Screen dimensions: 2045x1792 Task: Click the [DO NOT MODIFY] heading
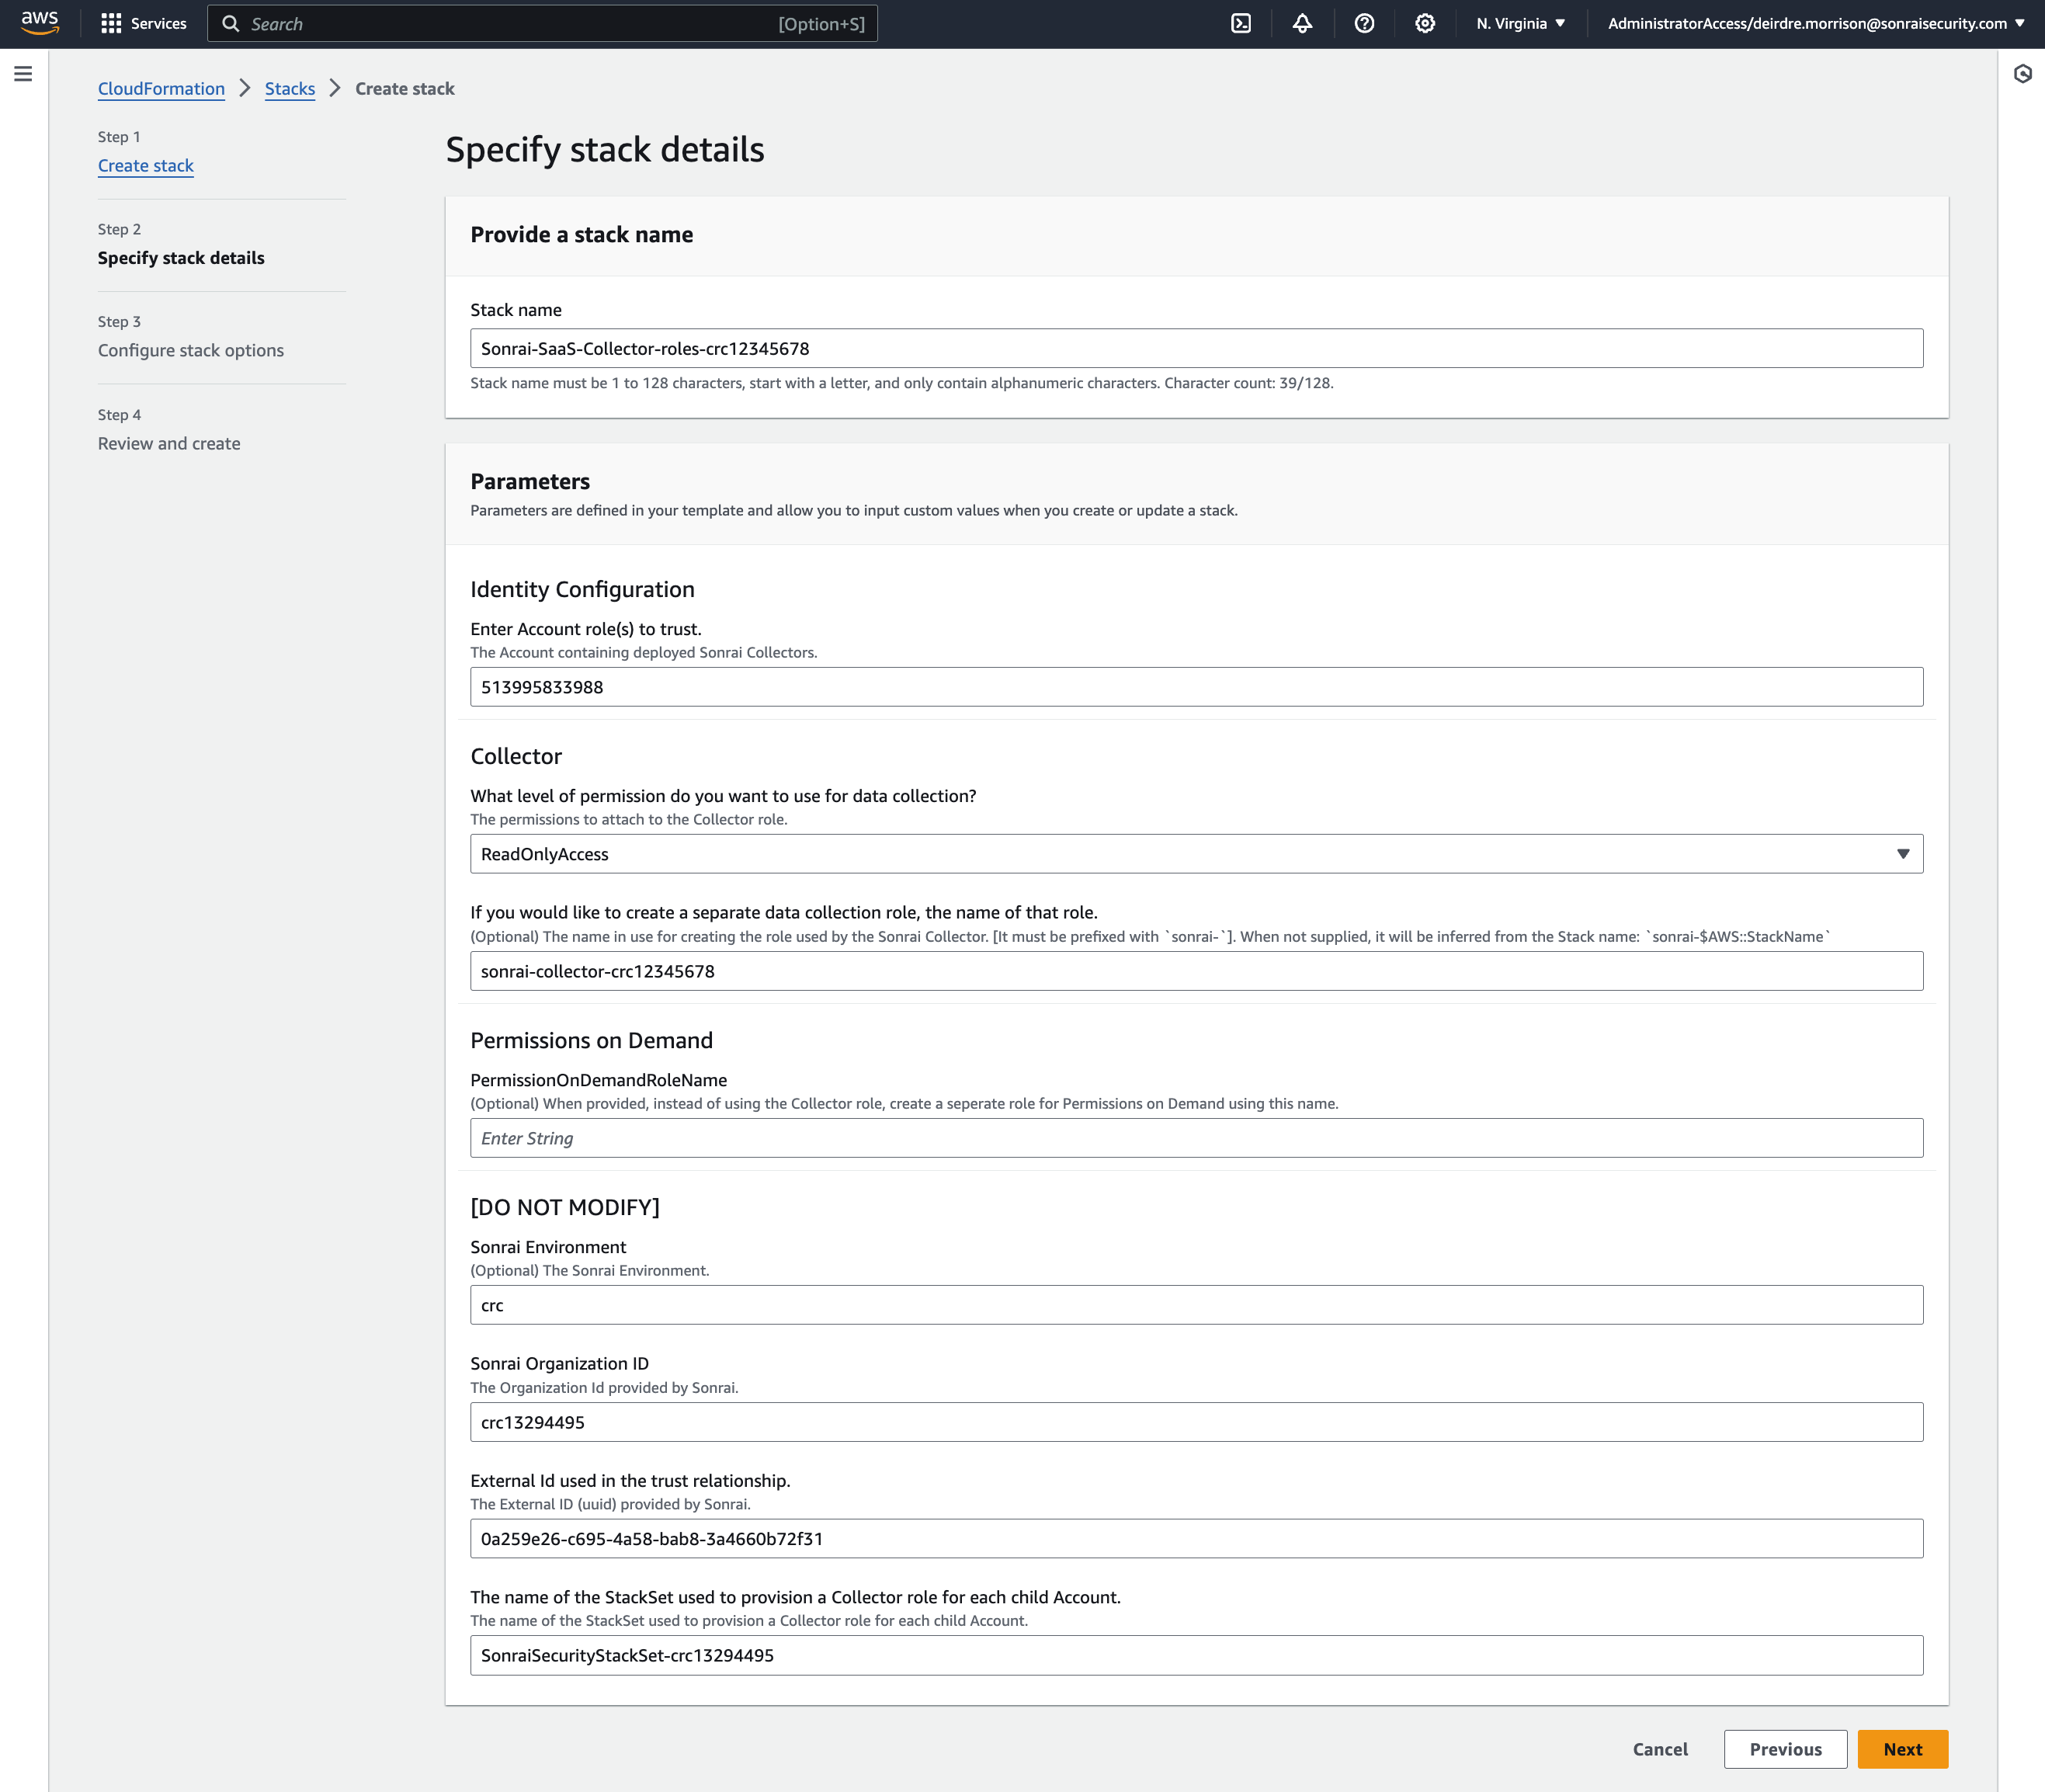(x=565, y=1207)
